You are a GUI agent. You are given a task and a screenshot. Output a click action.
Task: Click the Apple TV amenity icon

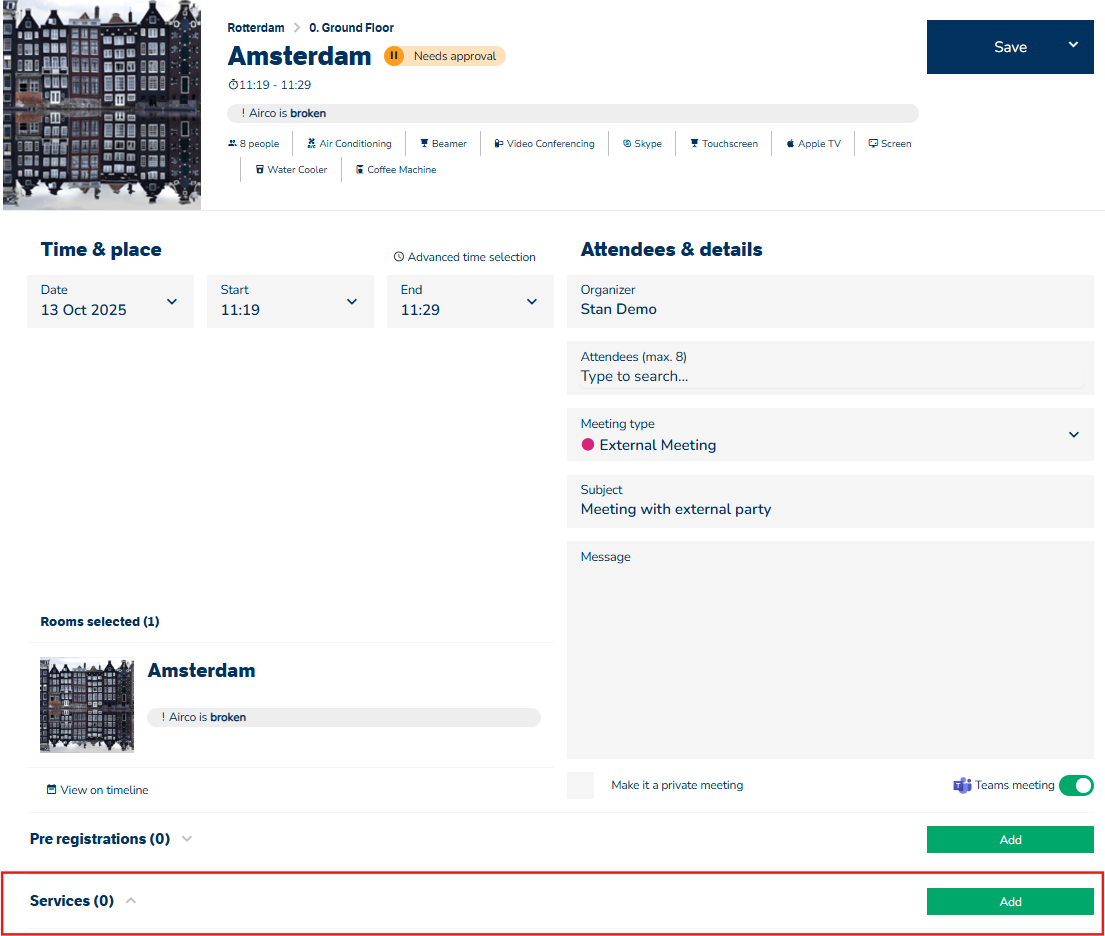pos(790,144)
